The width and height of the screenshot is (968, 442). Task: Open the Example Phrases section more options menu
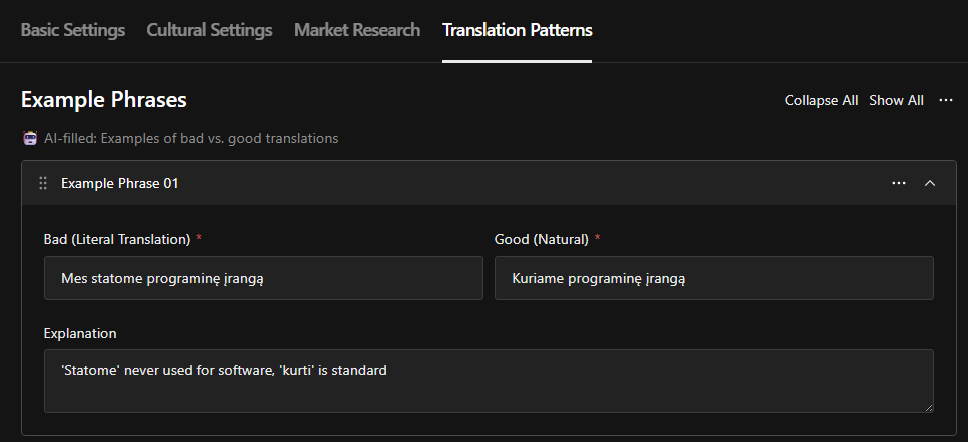(x=946, y=100)
